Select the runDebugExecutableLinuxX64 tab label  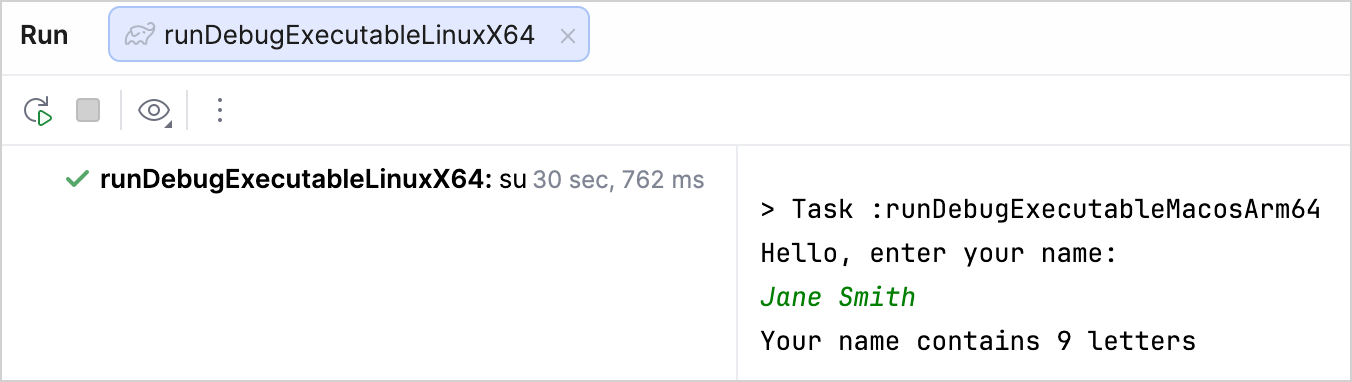click(x=349, y=36)
